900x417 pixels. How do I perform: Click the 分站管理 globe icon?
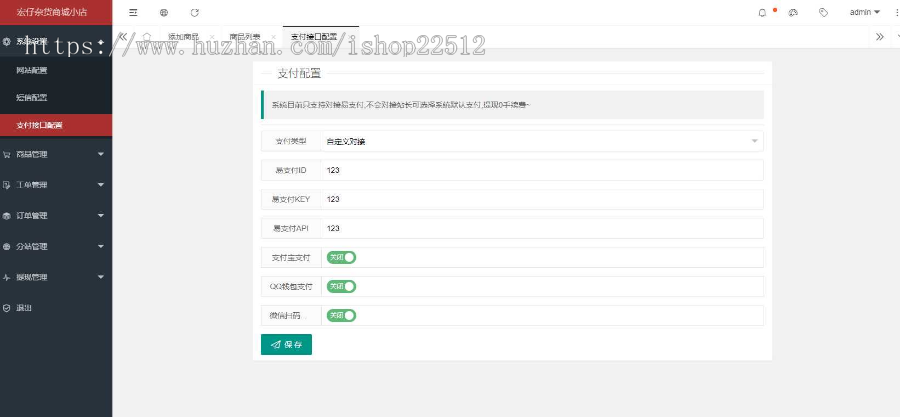pyautogui.click(x=7, y=247)
